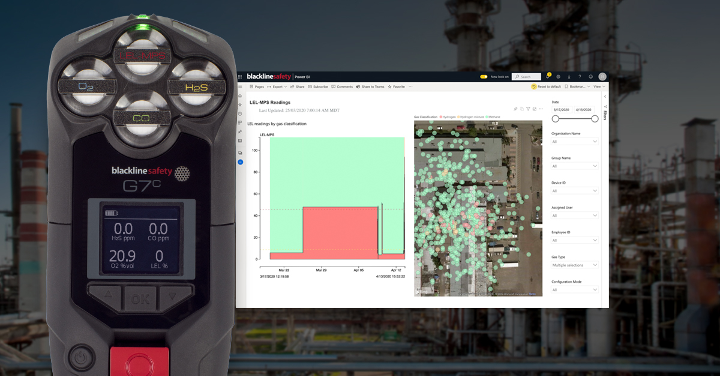The image size is (720, 376).
Task: Open the Pages toolbar item
Action: [x=257, y=87]
